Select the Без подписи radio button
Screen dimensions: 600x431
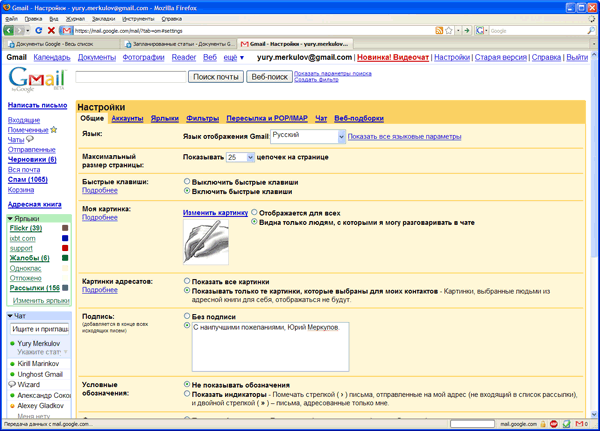point(187,316)
